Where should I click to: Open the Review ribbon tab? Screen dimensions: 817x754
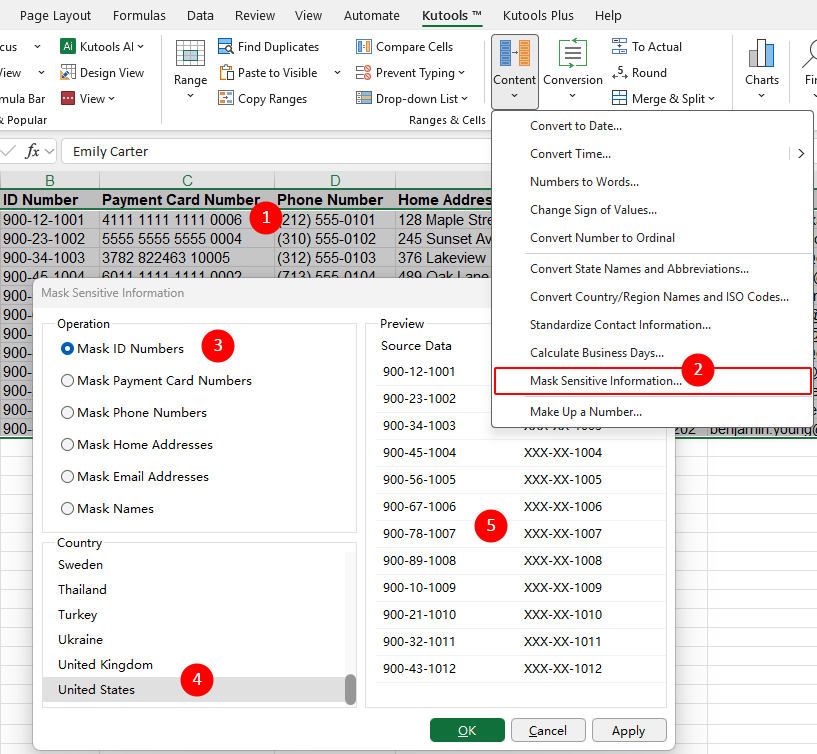coord(254,16)
